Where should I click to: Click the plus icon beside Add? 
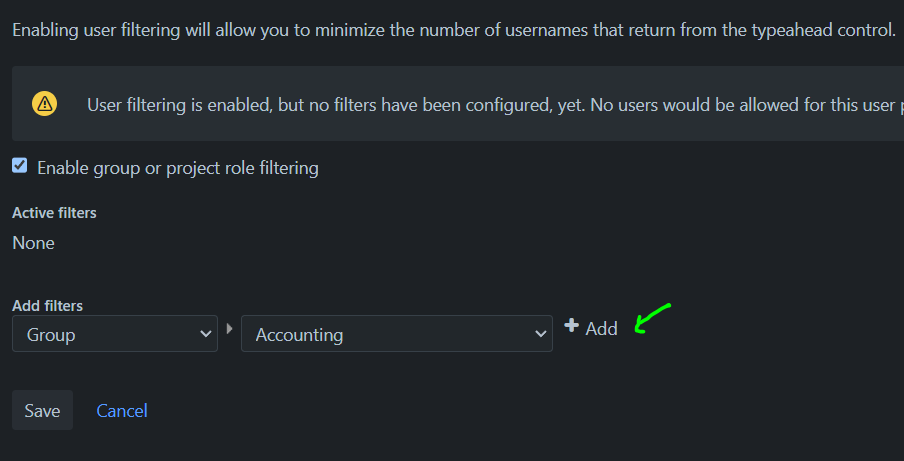coord(571,326)
